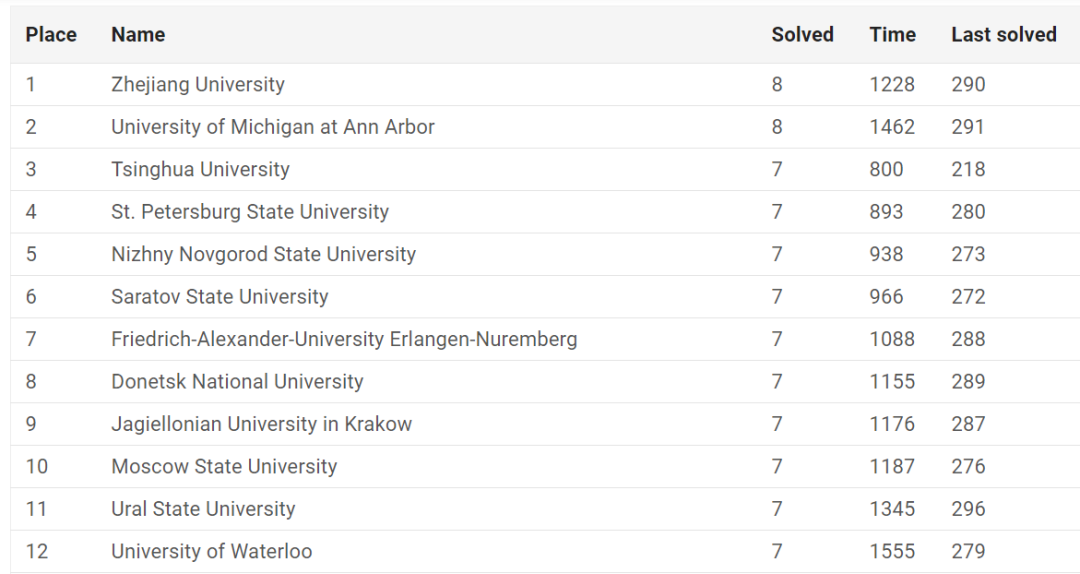This screenshot has height=574, width=1080.
Task: Click the Name column header
Action: click(x=138, y=34)
